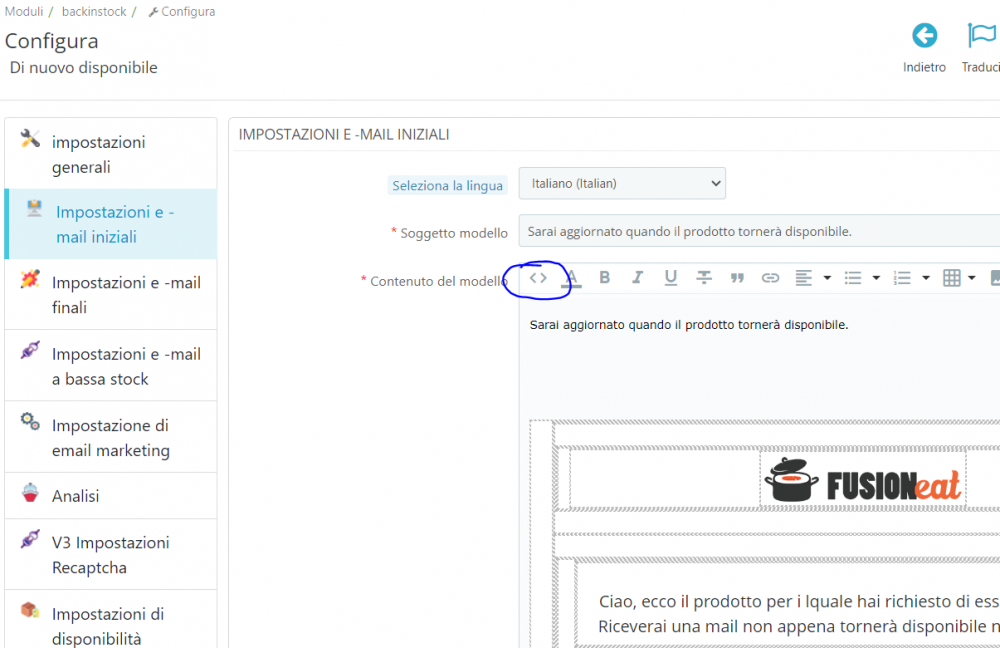The width and height of the screenshot is (1000, 648).
Task: Click the Soggetto modello input field
Action: point(759,231)
